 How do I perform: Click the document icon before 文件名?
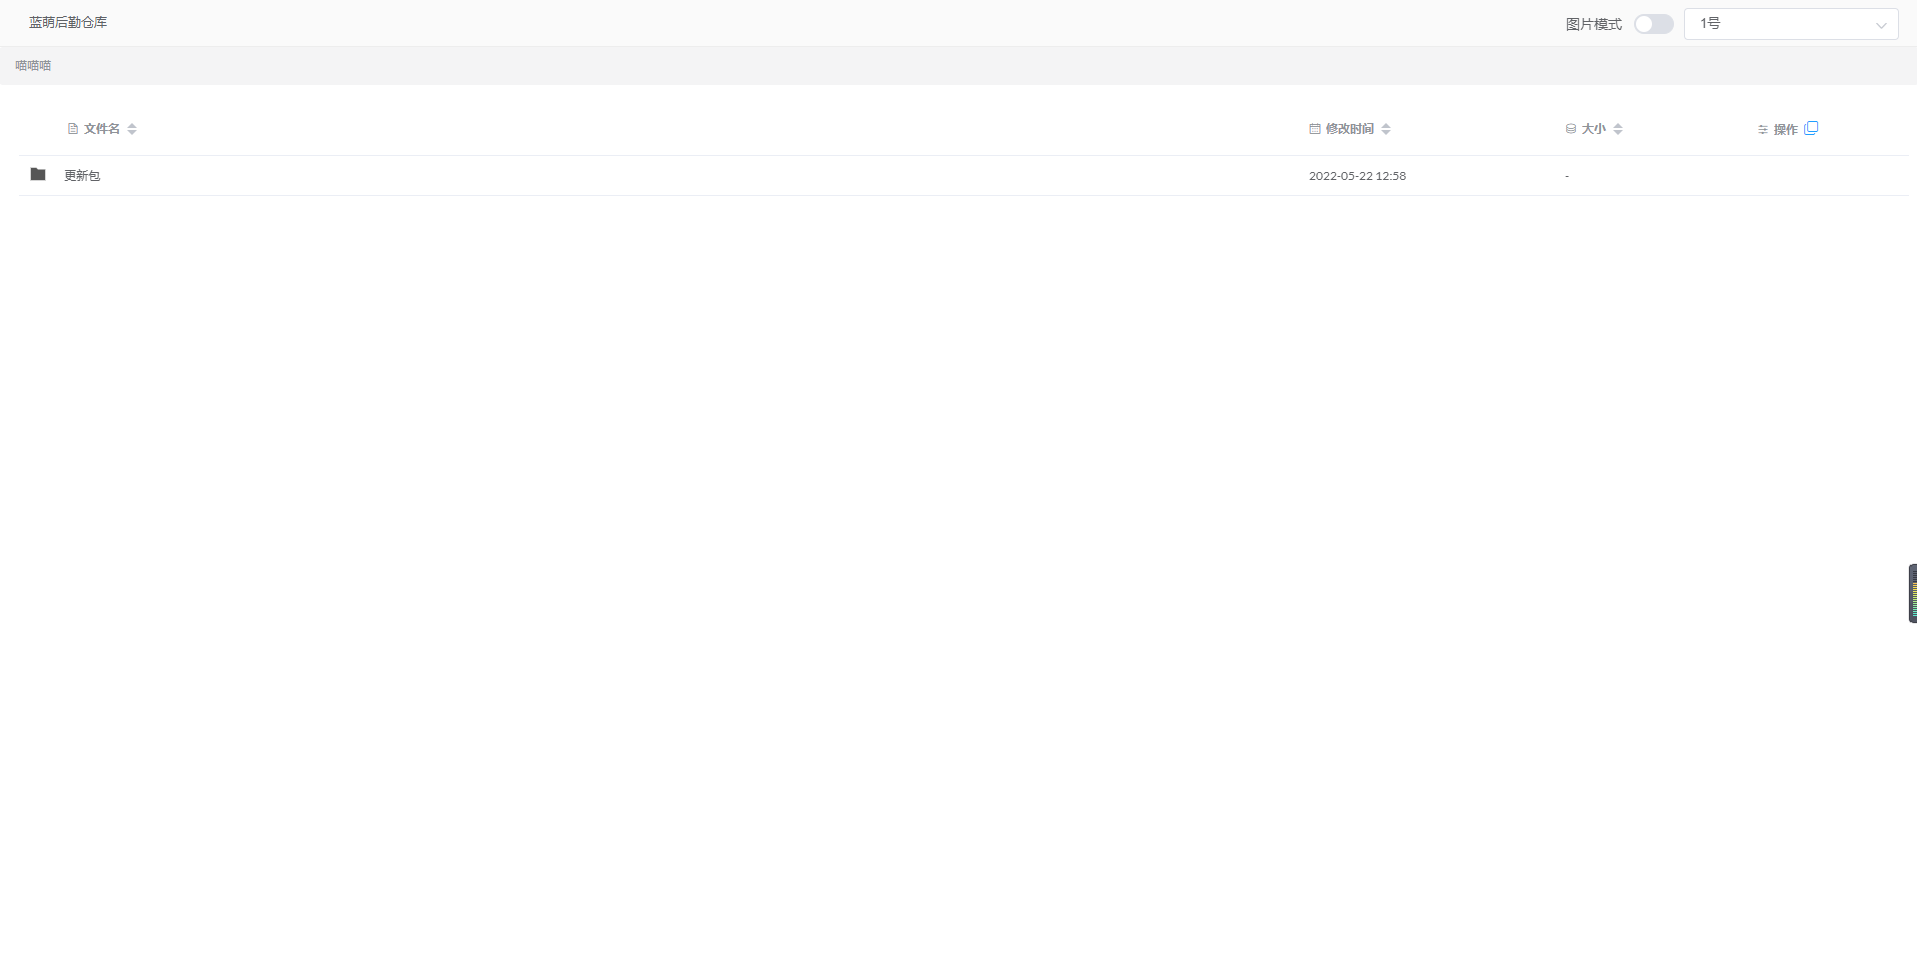click(73, 129)
